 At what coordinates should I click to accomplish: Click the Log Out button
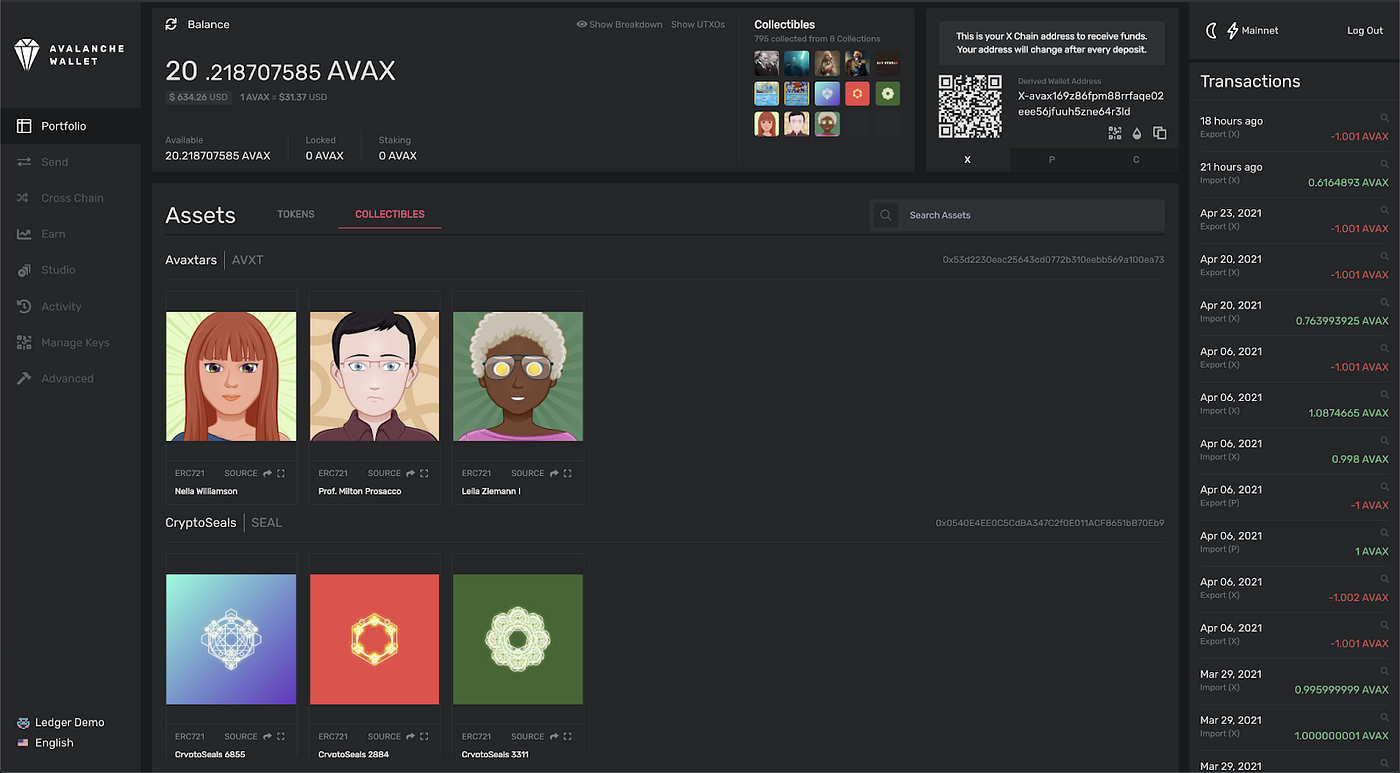pos(1365,31)
